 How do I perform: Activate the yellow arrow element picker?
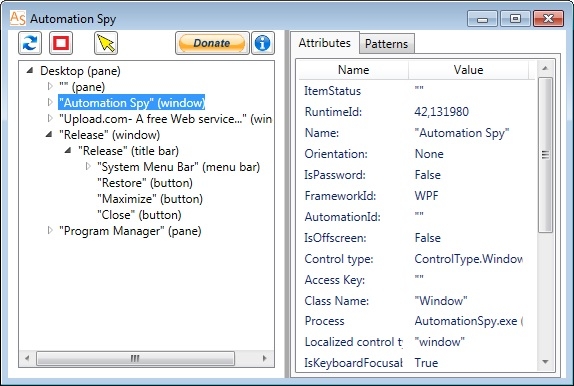point(106,43)
